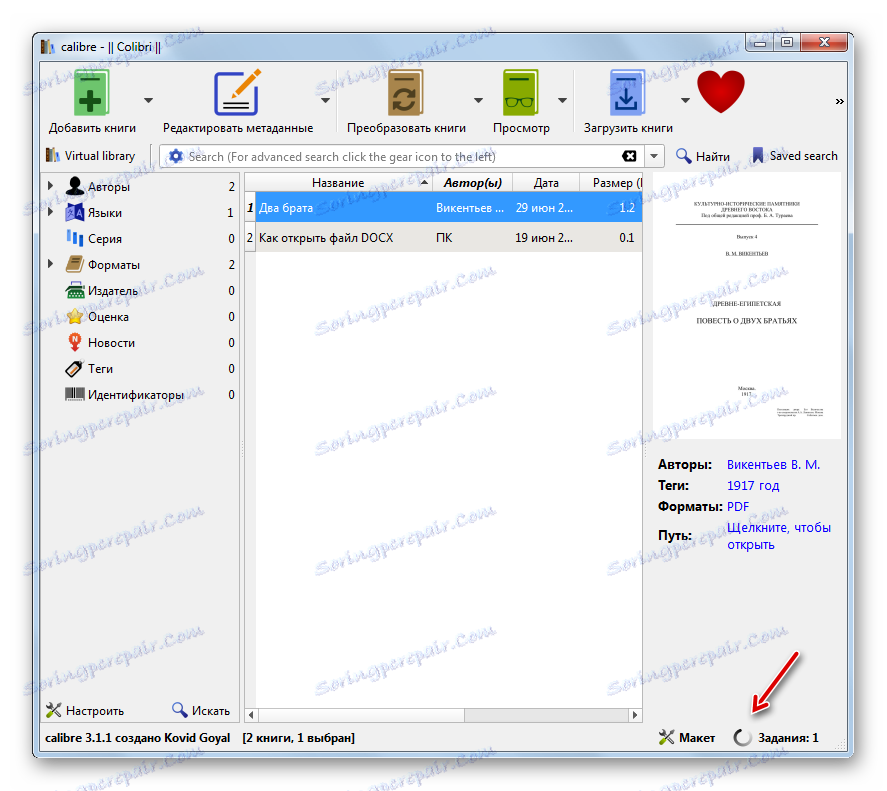
Task: Click path link Щелкните, чтобы открыть
Action: [x=778, y=536]
